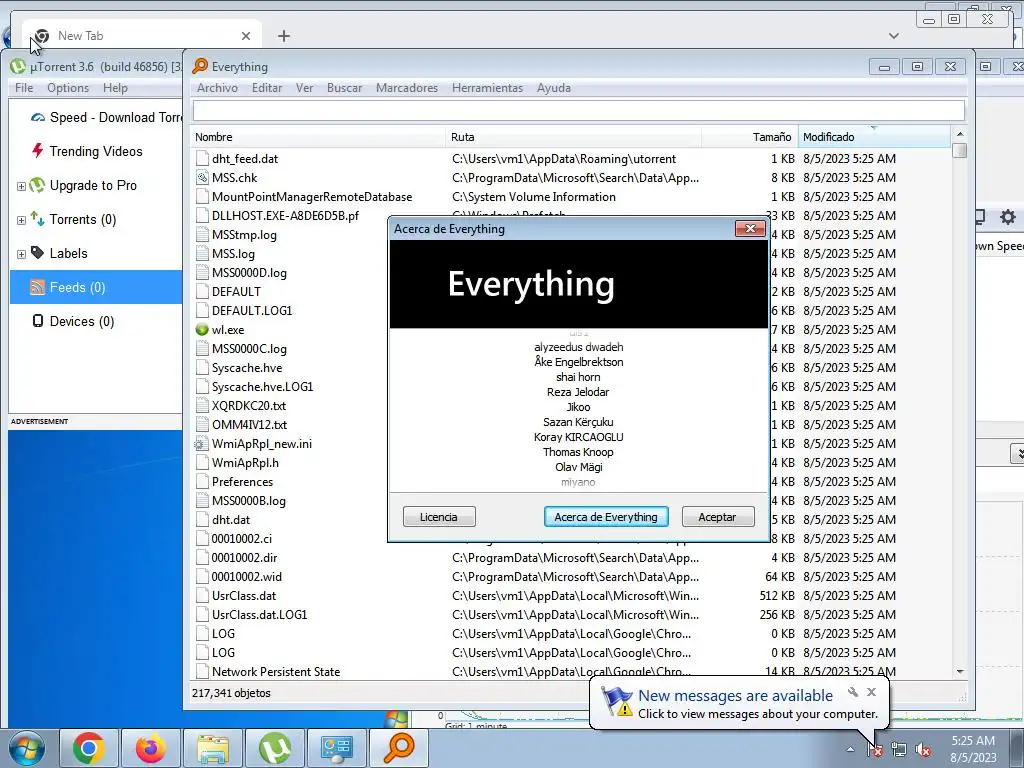Click the uTorrent settings gear icon

pyautogui.click(x=1008, y=217)
